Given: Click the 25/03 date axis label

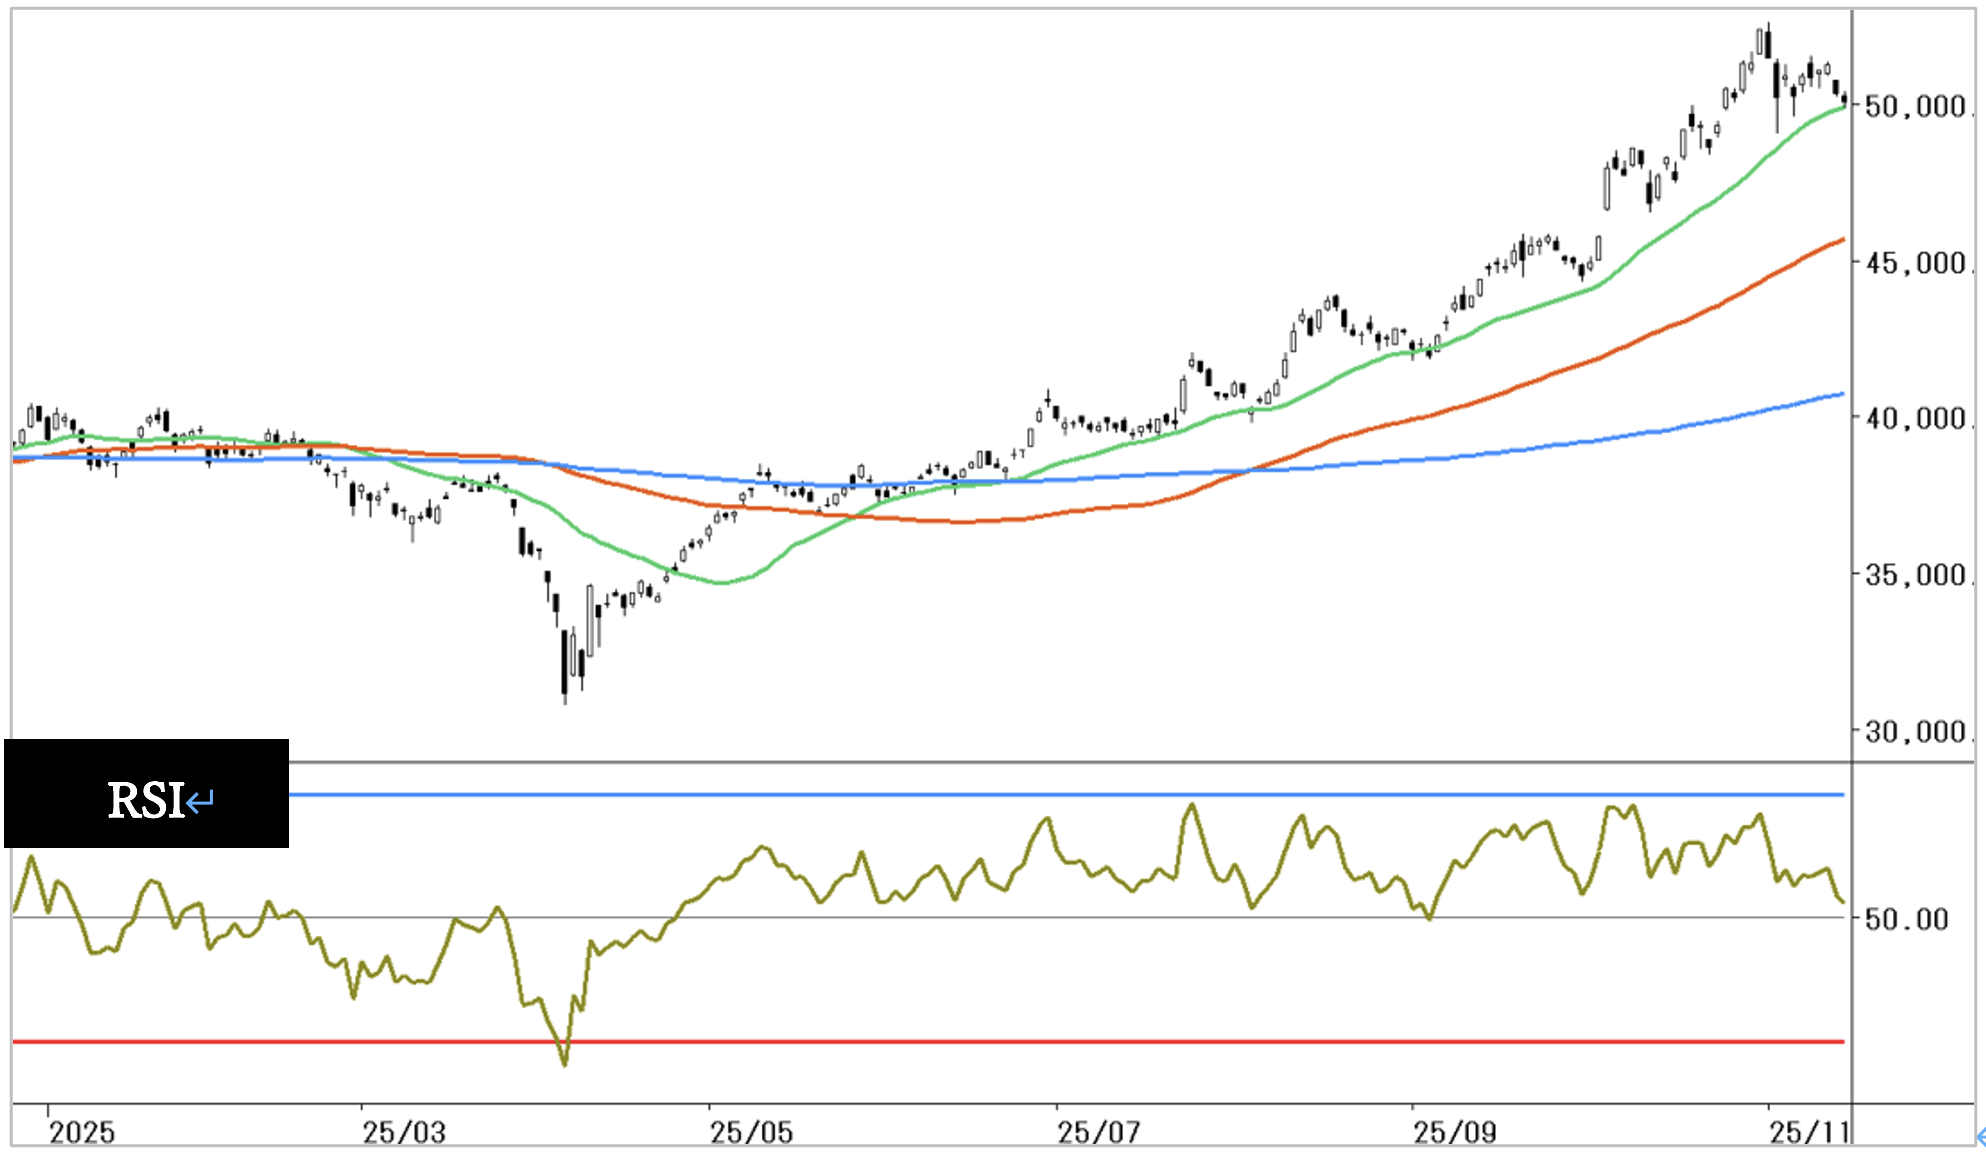Looking at the screenshot, I should [x=403, y=1132].
